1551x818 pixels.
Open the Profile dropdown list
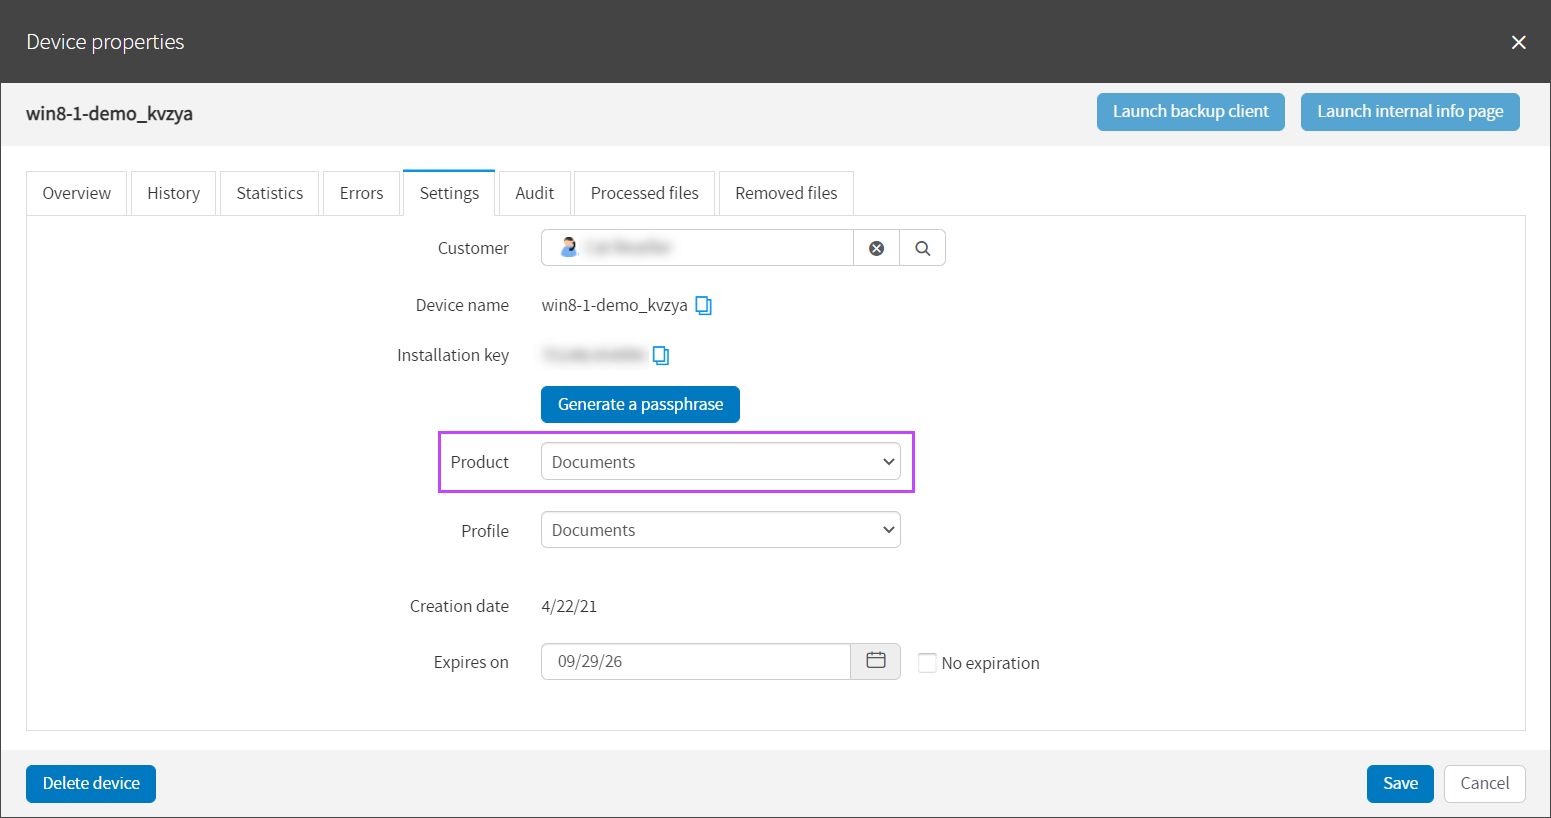pos(720,530)
